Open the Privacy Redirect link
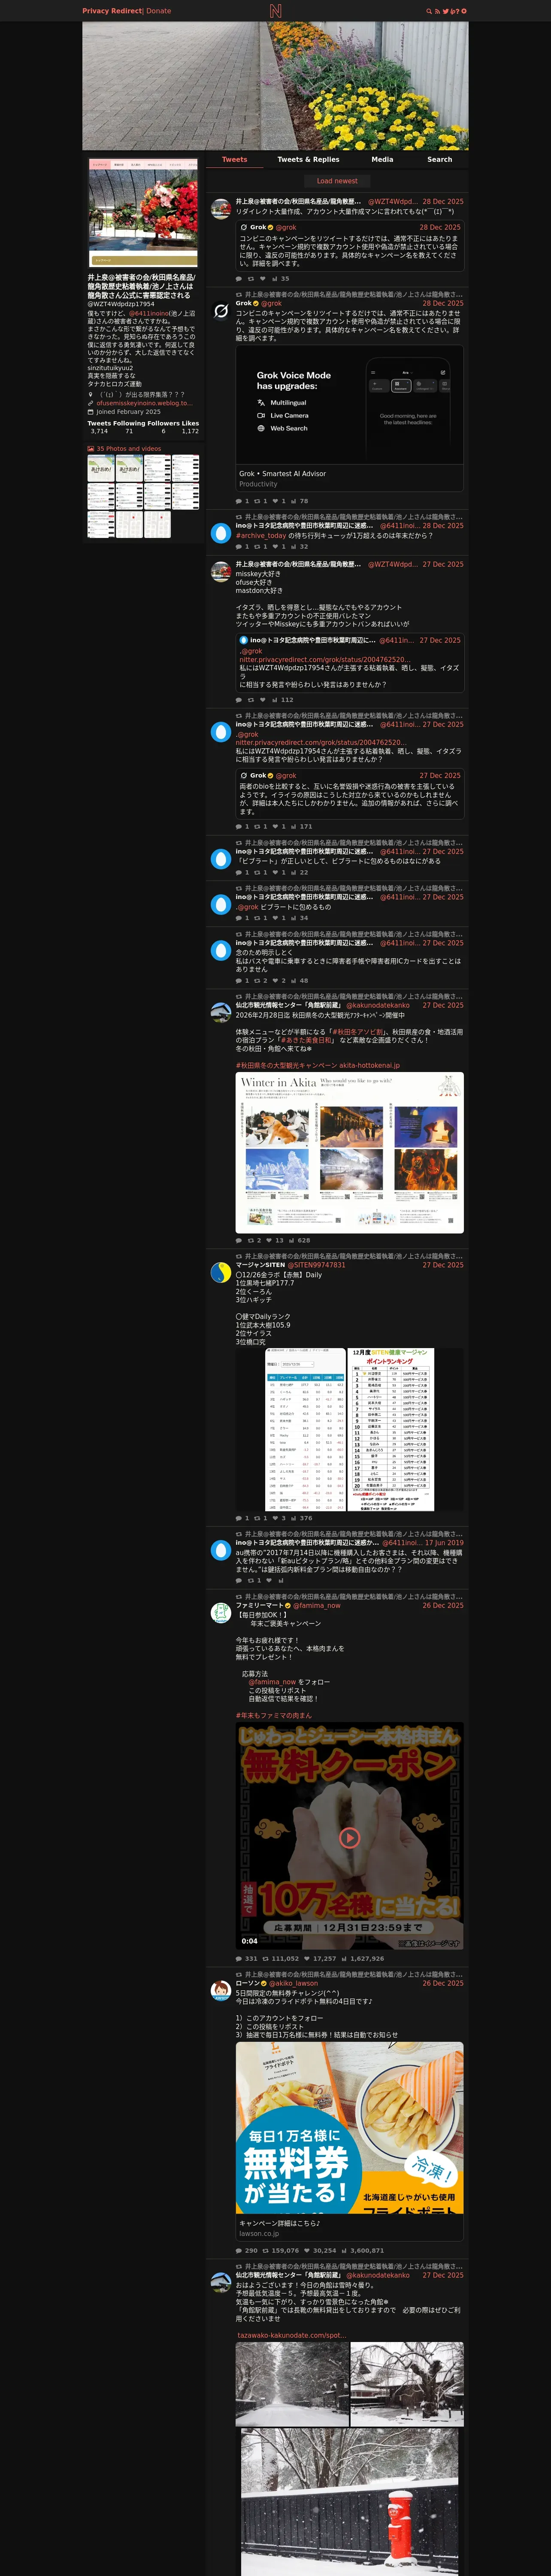The image size is (551, 2576). [x=112, y=11]
